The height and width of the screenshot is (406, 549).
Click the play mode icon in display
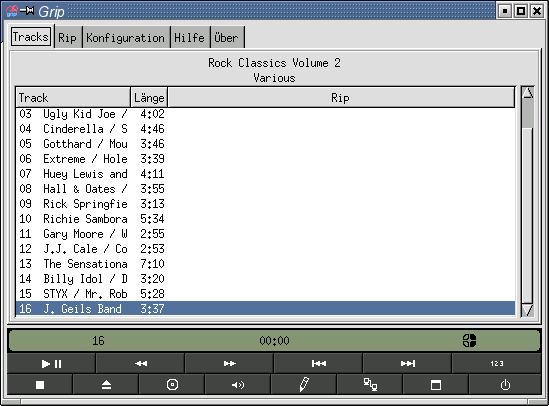coord(469,340)
